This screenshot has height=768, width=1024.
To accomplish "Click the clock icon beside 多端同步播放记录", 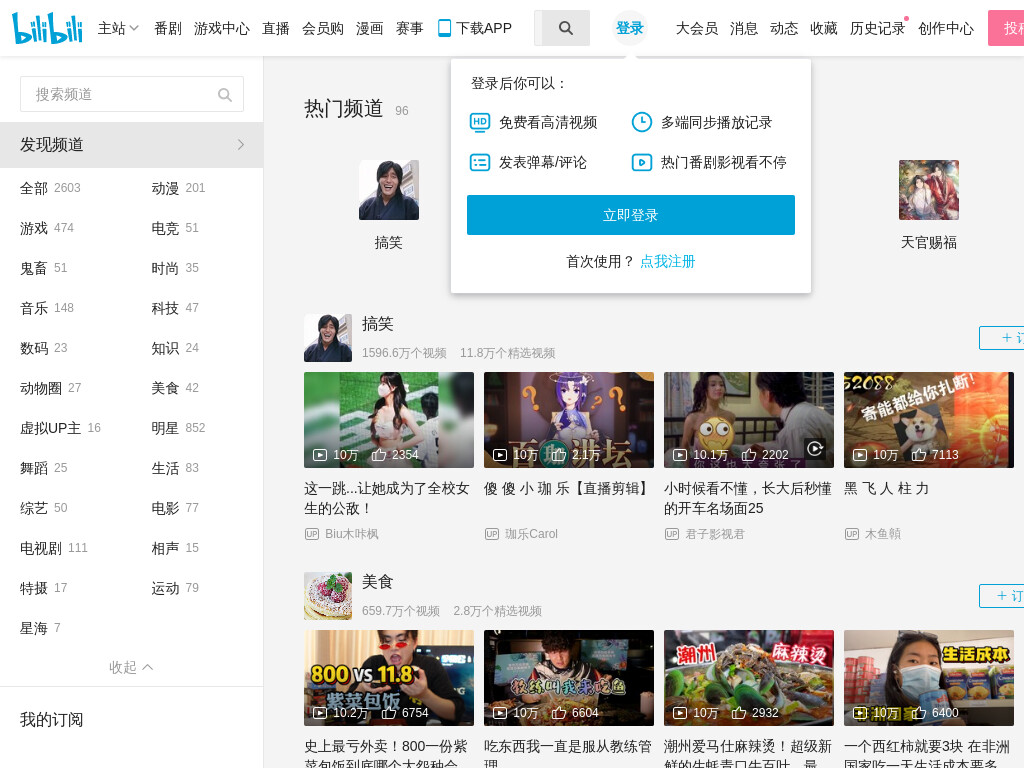I will coord(641,122).
